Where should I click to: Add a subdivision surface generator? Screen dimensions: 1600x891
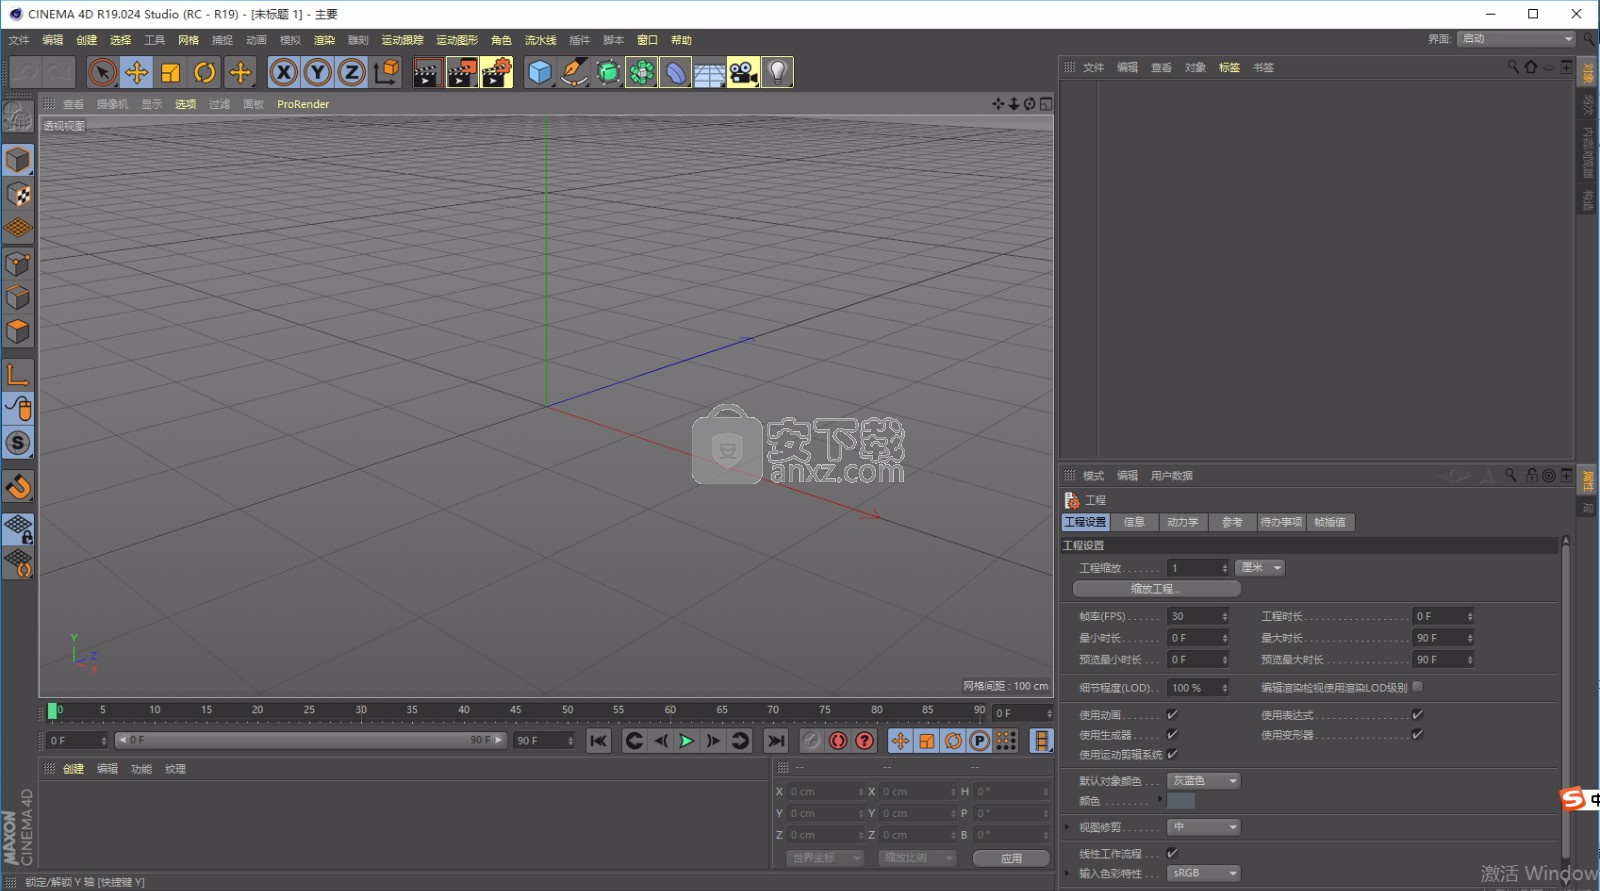(608, 72)
